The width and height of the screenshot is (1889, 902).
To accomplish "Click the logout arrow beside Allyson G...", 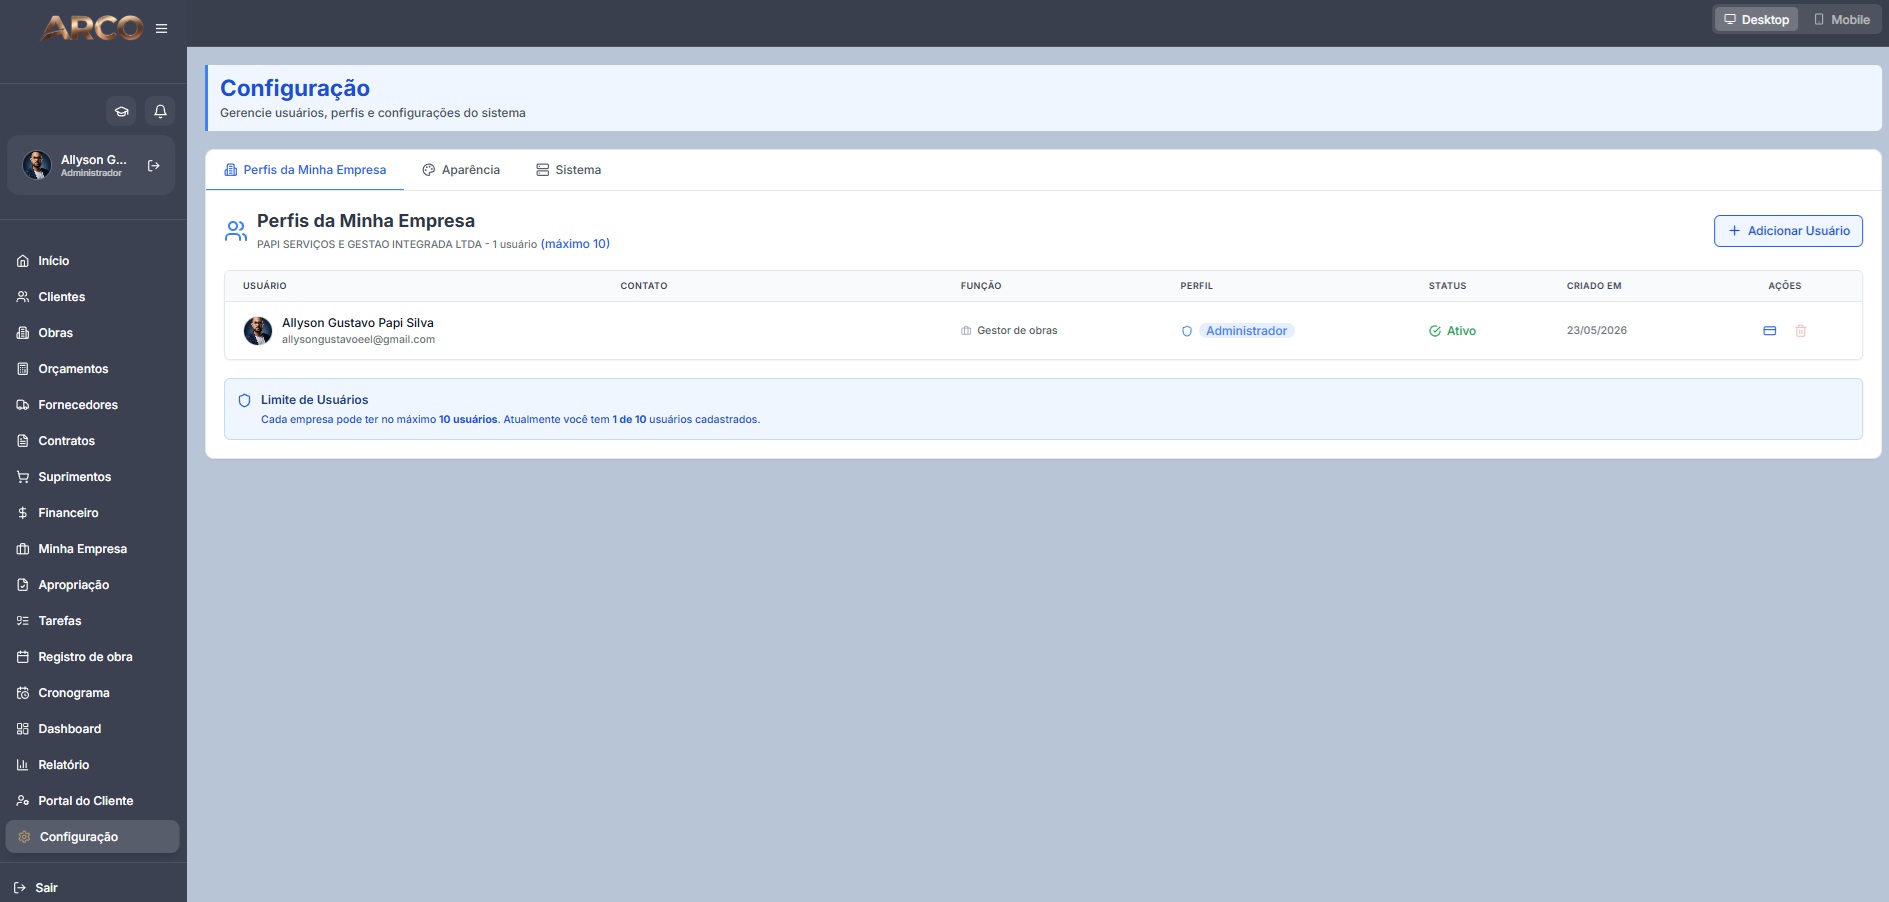I will pyautogui.click(x=154, y=166).
